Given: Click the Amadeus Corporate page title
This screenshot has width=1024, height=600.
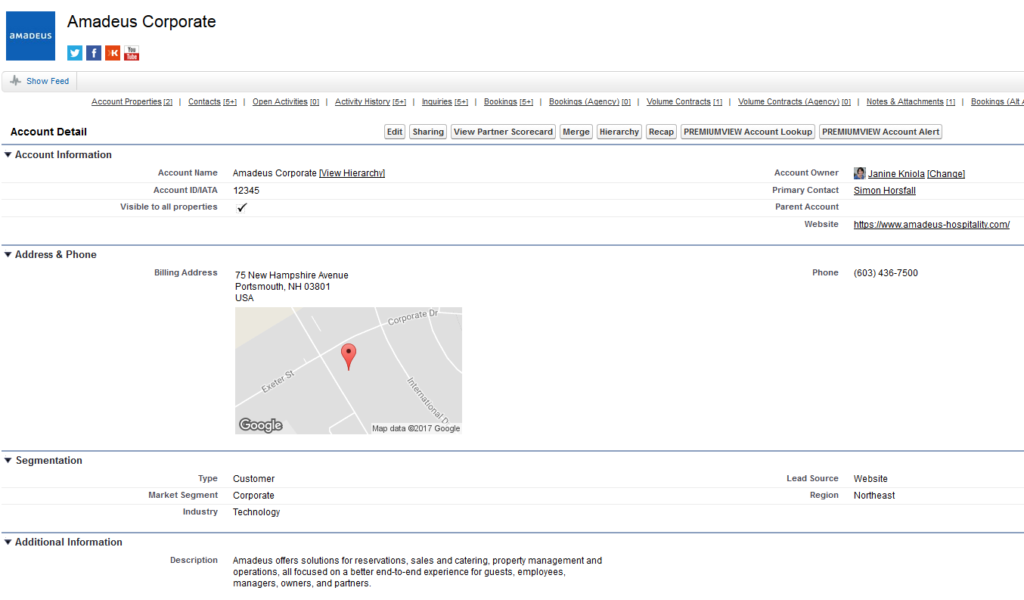Looking at the screenshot, I should 141,22.
